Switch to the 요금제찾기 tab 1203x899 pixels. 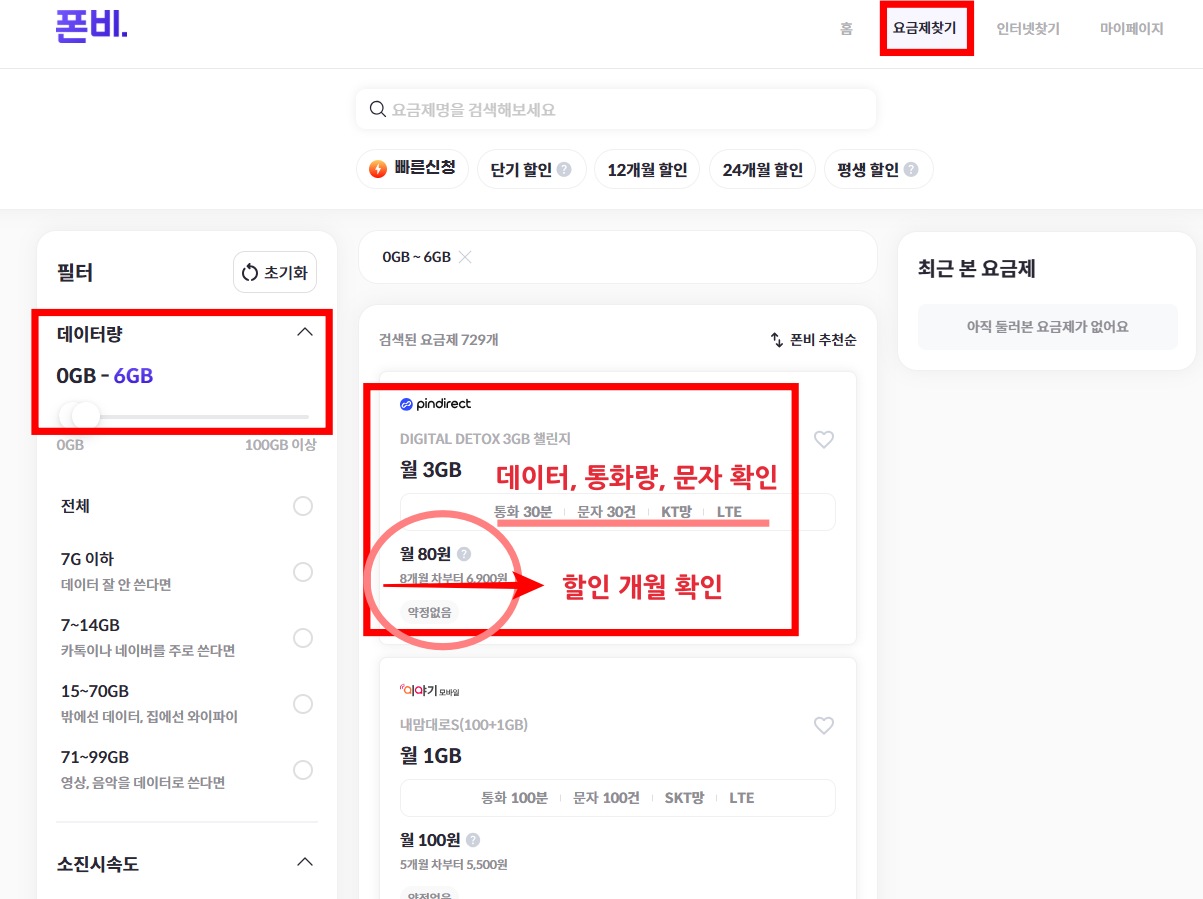(926, 29)
